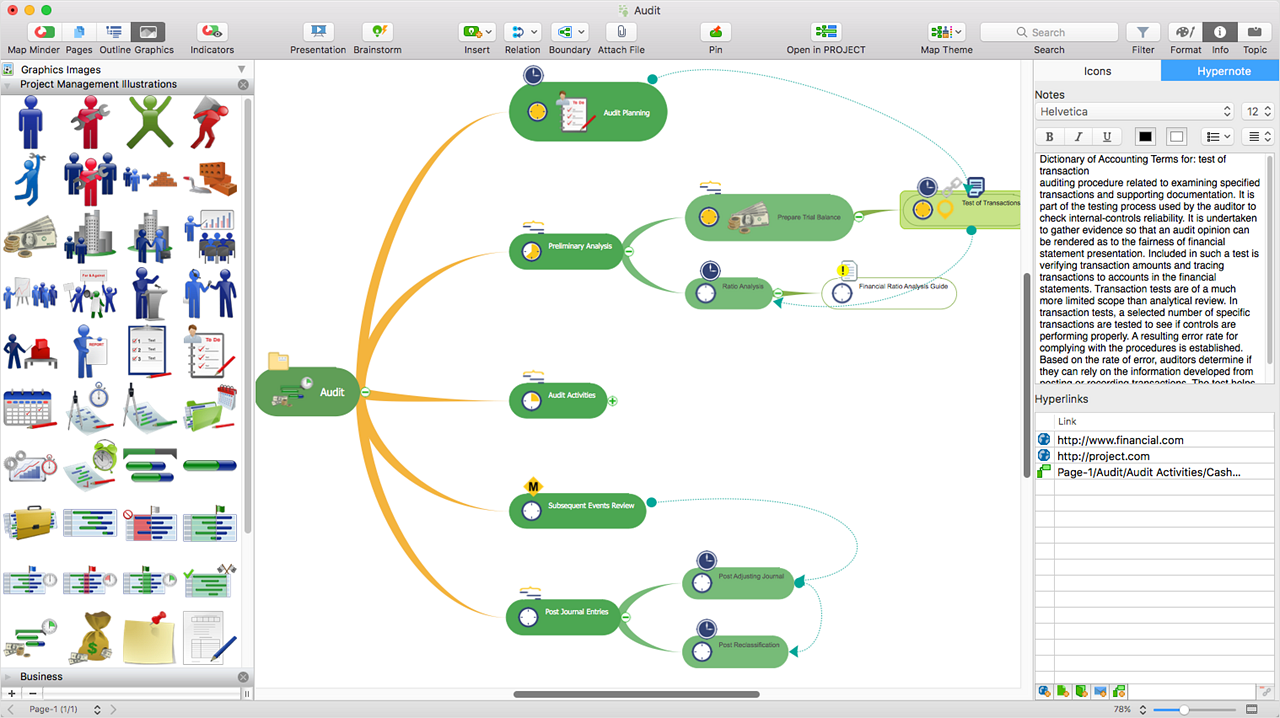Screen dimensions: 1280x718
Task: Open the Map Theme dropdown
Action: [x=946, y=32]
